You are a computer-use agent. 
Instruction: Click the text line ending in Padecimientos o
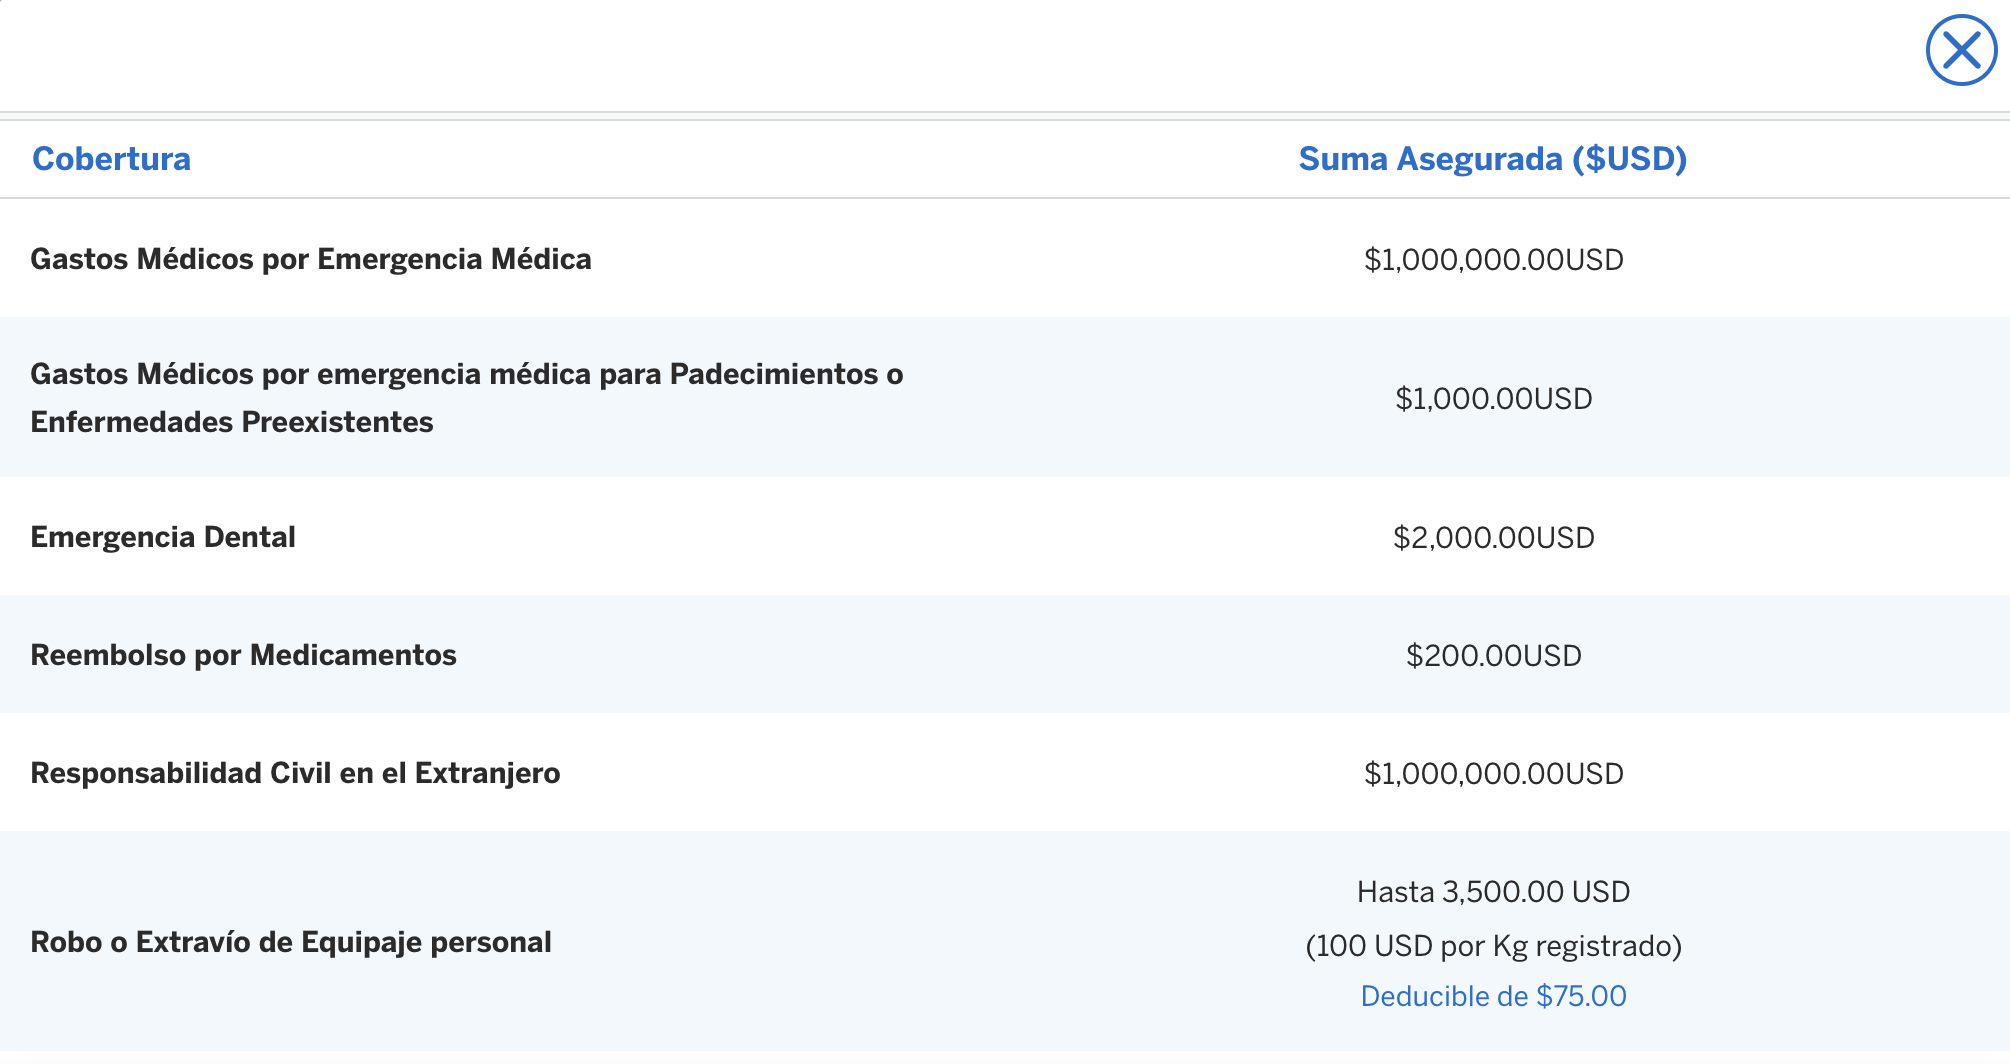(466, 374)
